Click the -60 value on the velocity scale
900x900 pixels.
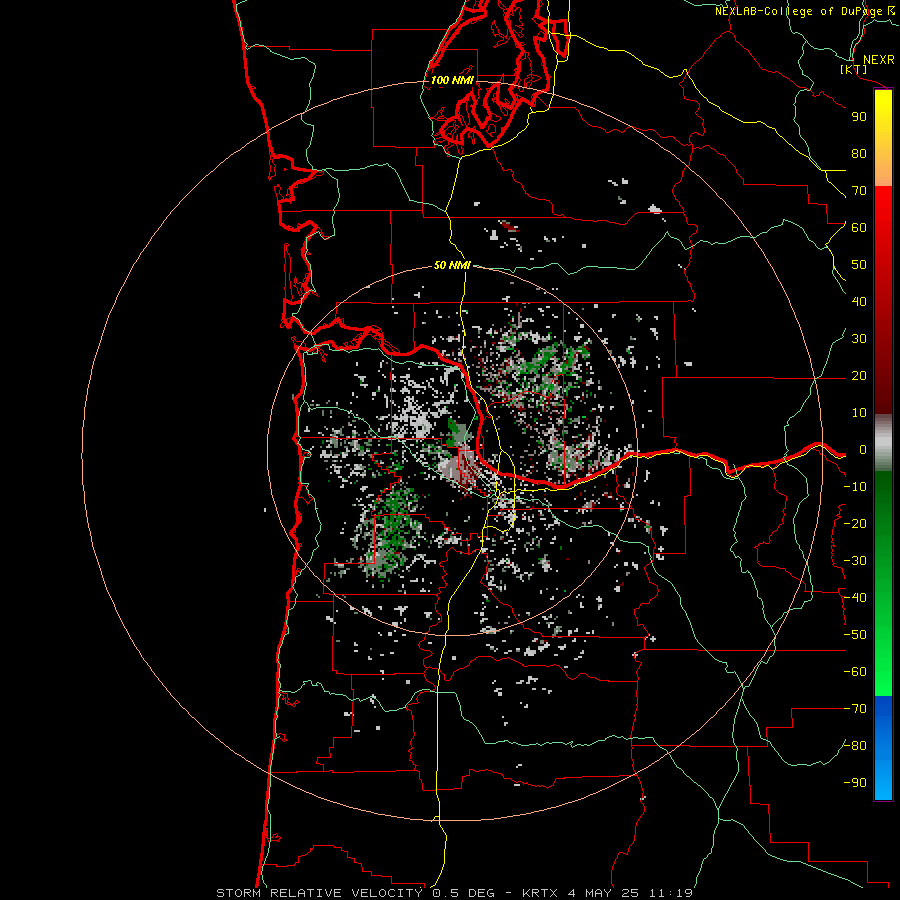855,672
